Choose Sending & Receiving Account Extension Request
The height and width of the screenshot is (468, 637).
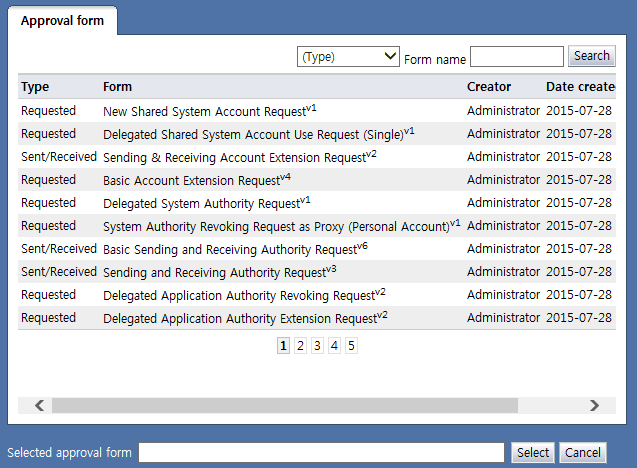pyautogui.click(x=235, y=158)
